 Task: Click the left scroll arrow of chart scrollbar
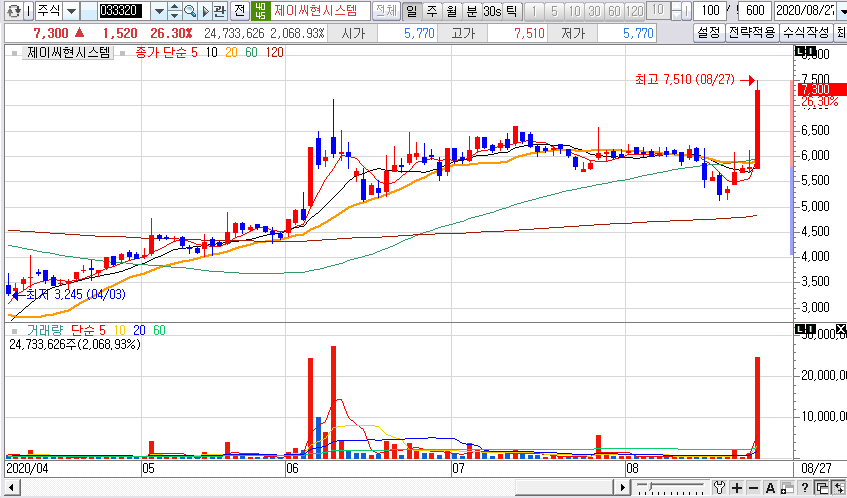[x=11, y=487]
